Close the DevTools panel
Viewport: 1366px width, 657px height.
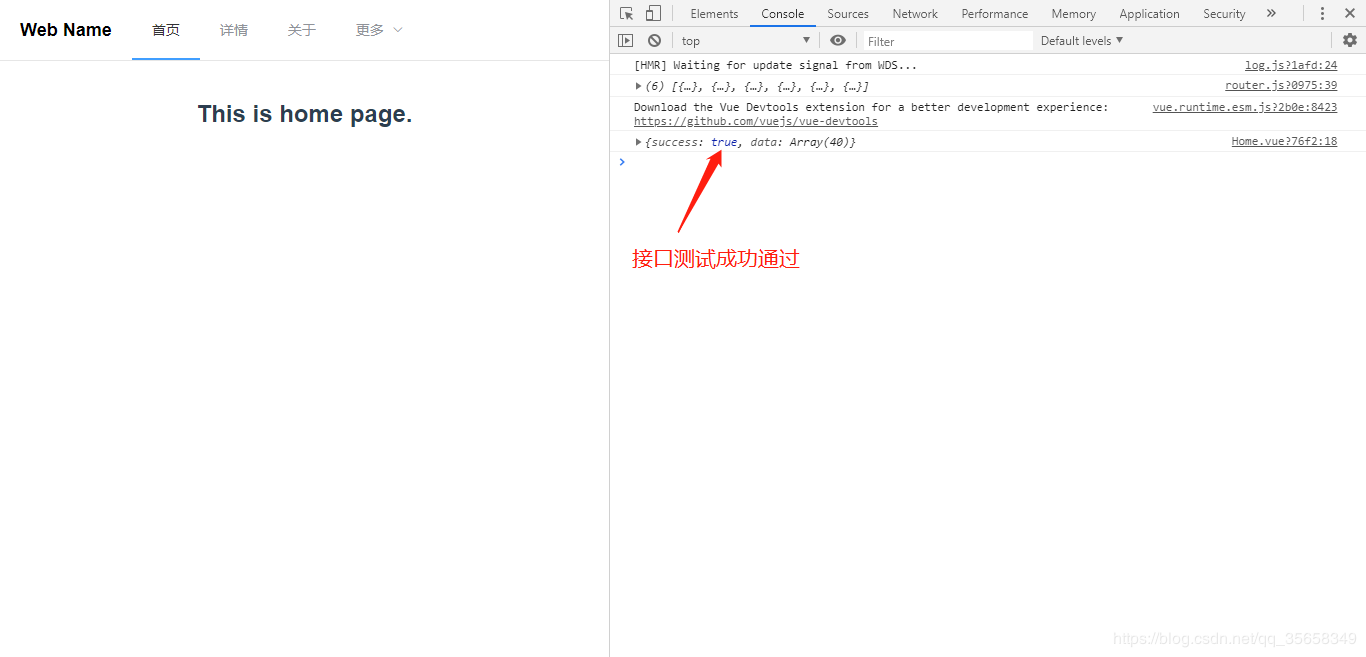click(x=1349, y=13)
